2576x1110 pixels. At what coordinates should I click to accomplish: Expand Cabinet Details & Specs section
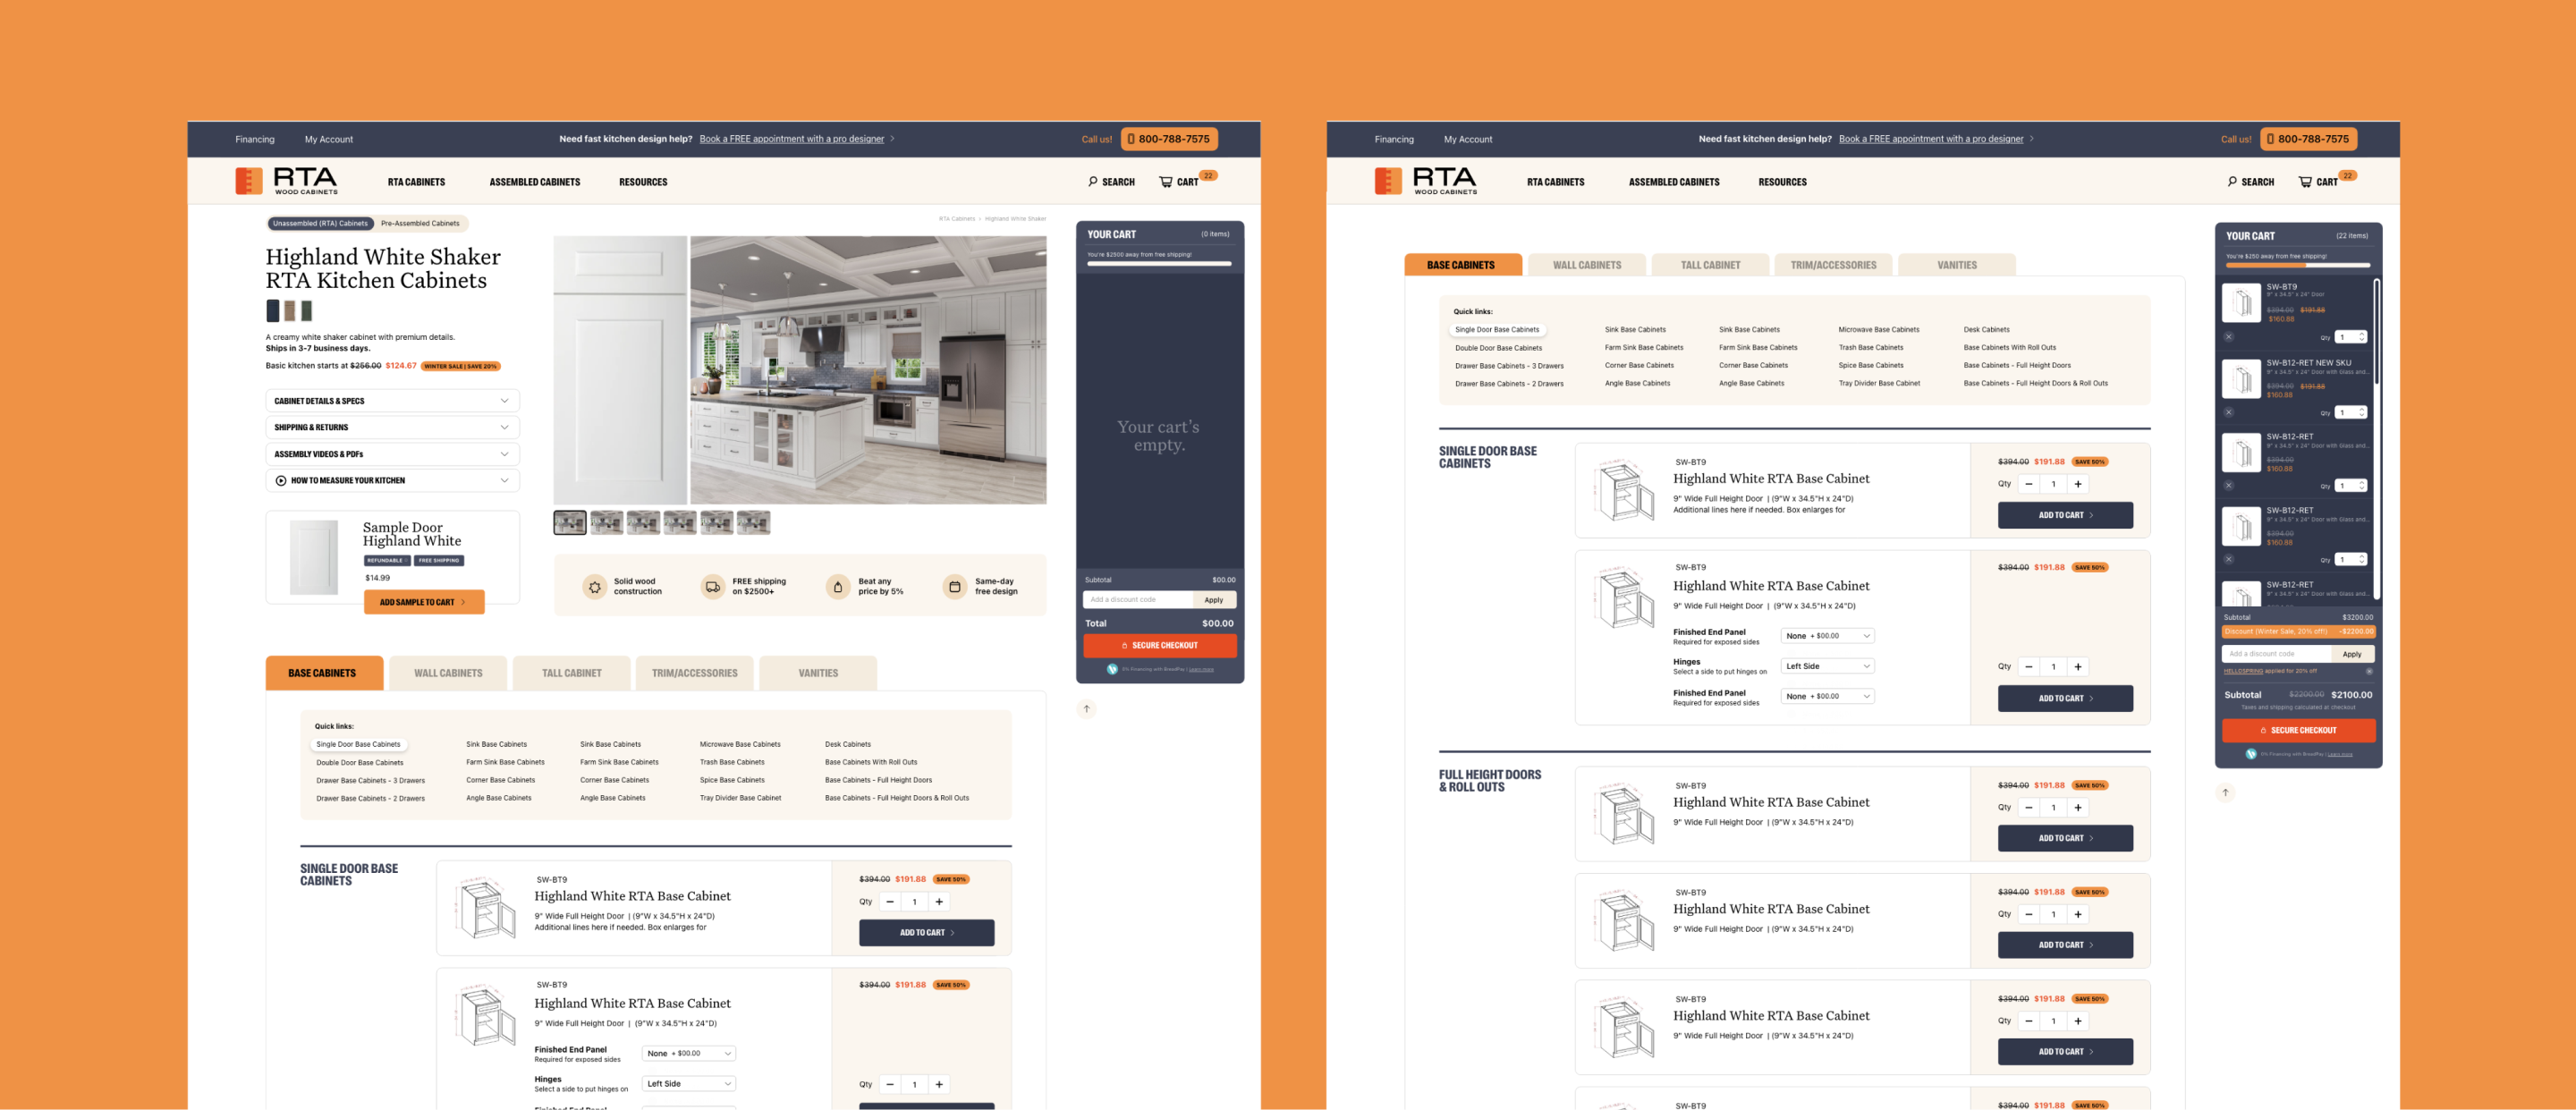point(392,401)
